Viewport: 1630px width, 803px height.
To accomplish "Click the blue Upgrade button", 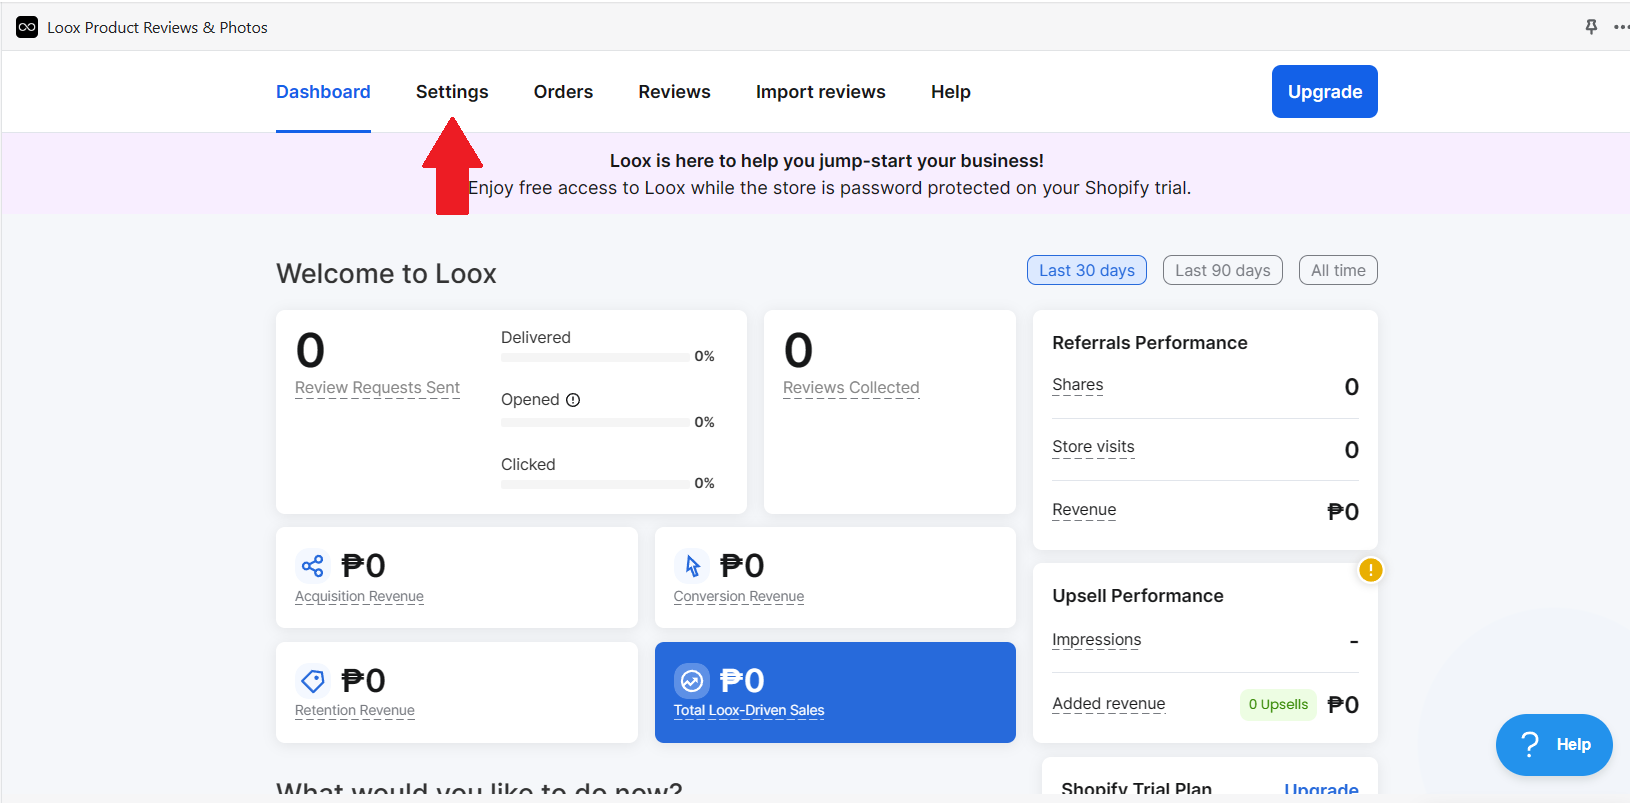I will (x=1325, y=92).
